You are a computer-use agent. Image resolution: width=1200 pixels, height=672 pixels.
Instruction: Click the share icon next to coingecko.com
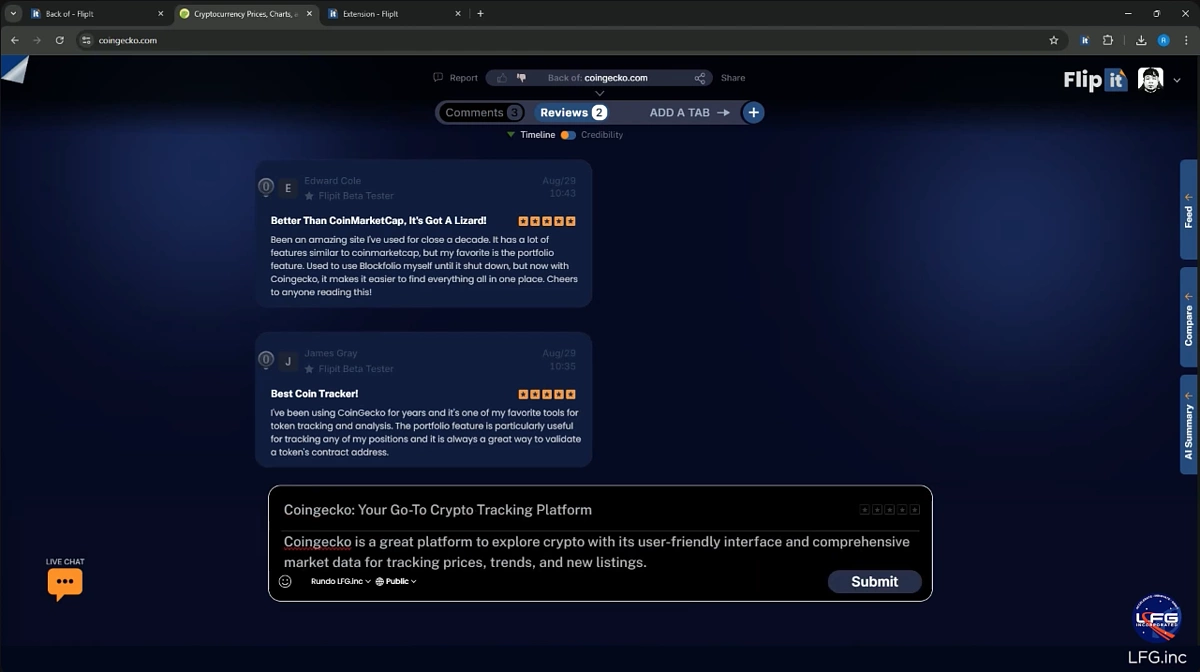pos(700,78)
